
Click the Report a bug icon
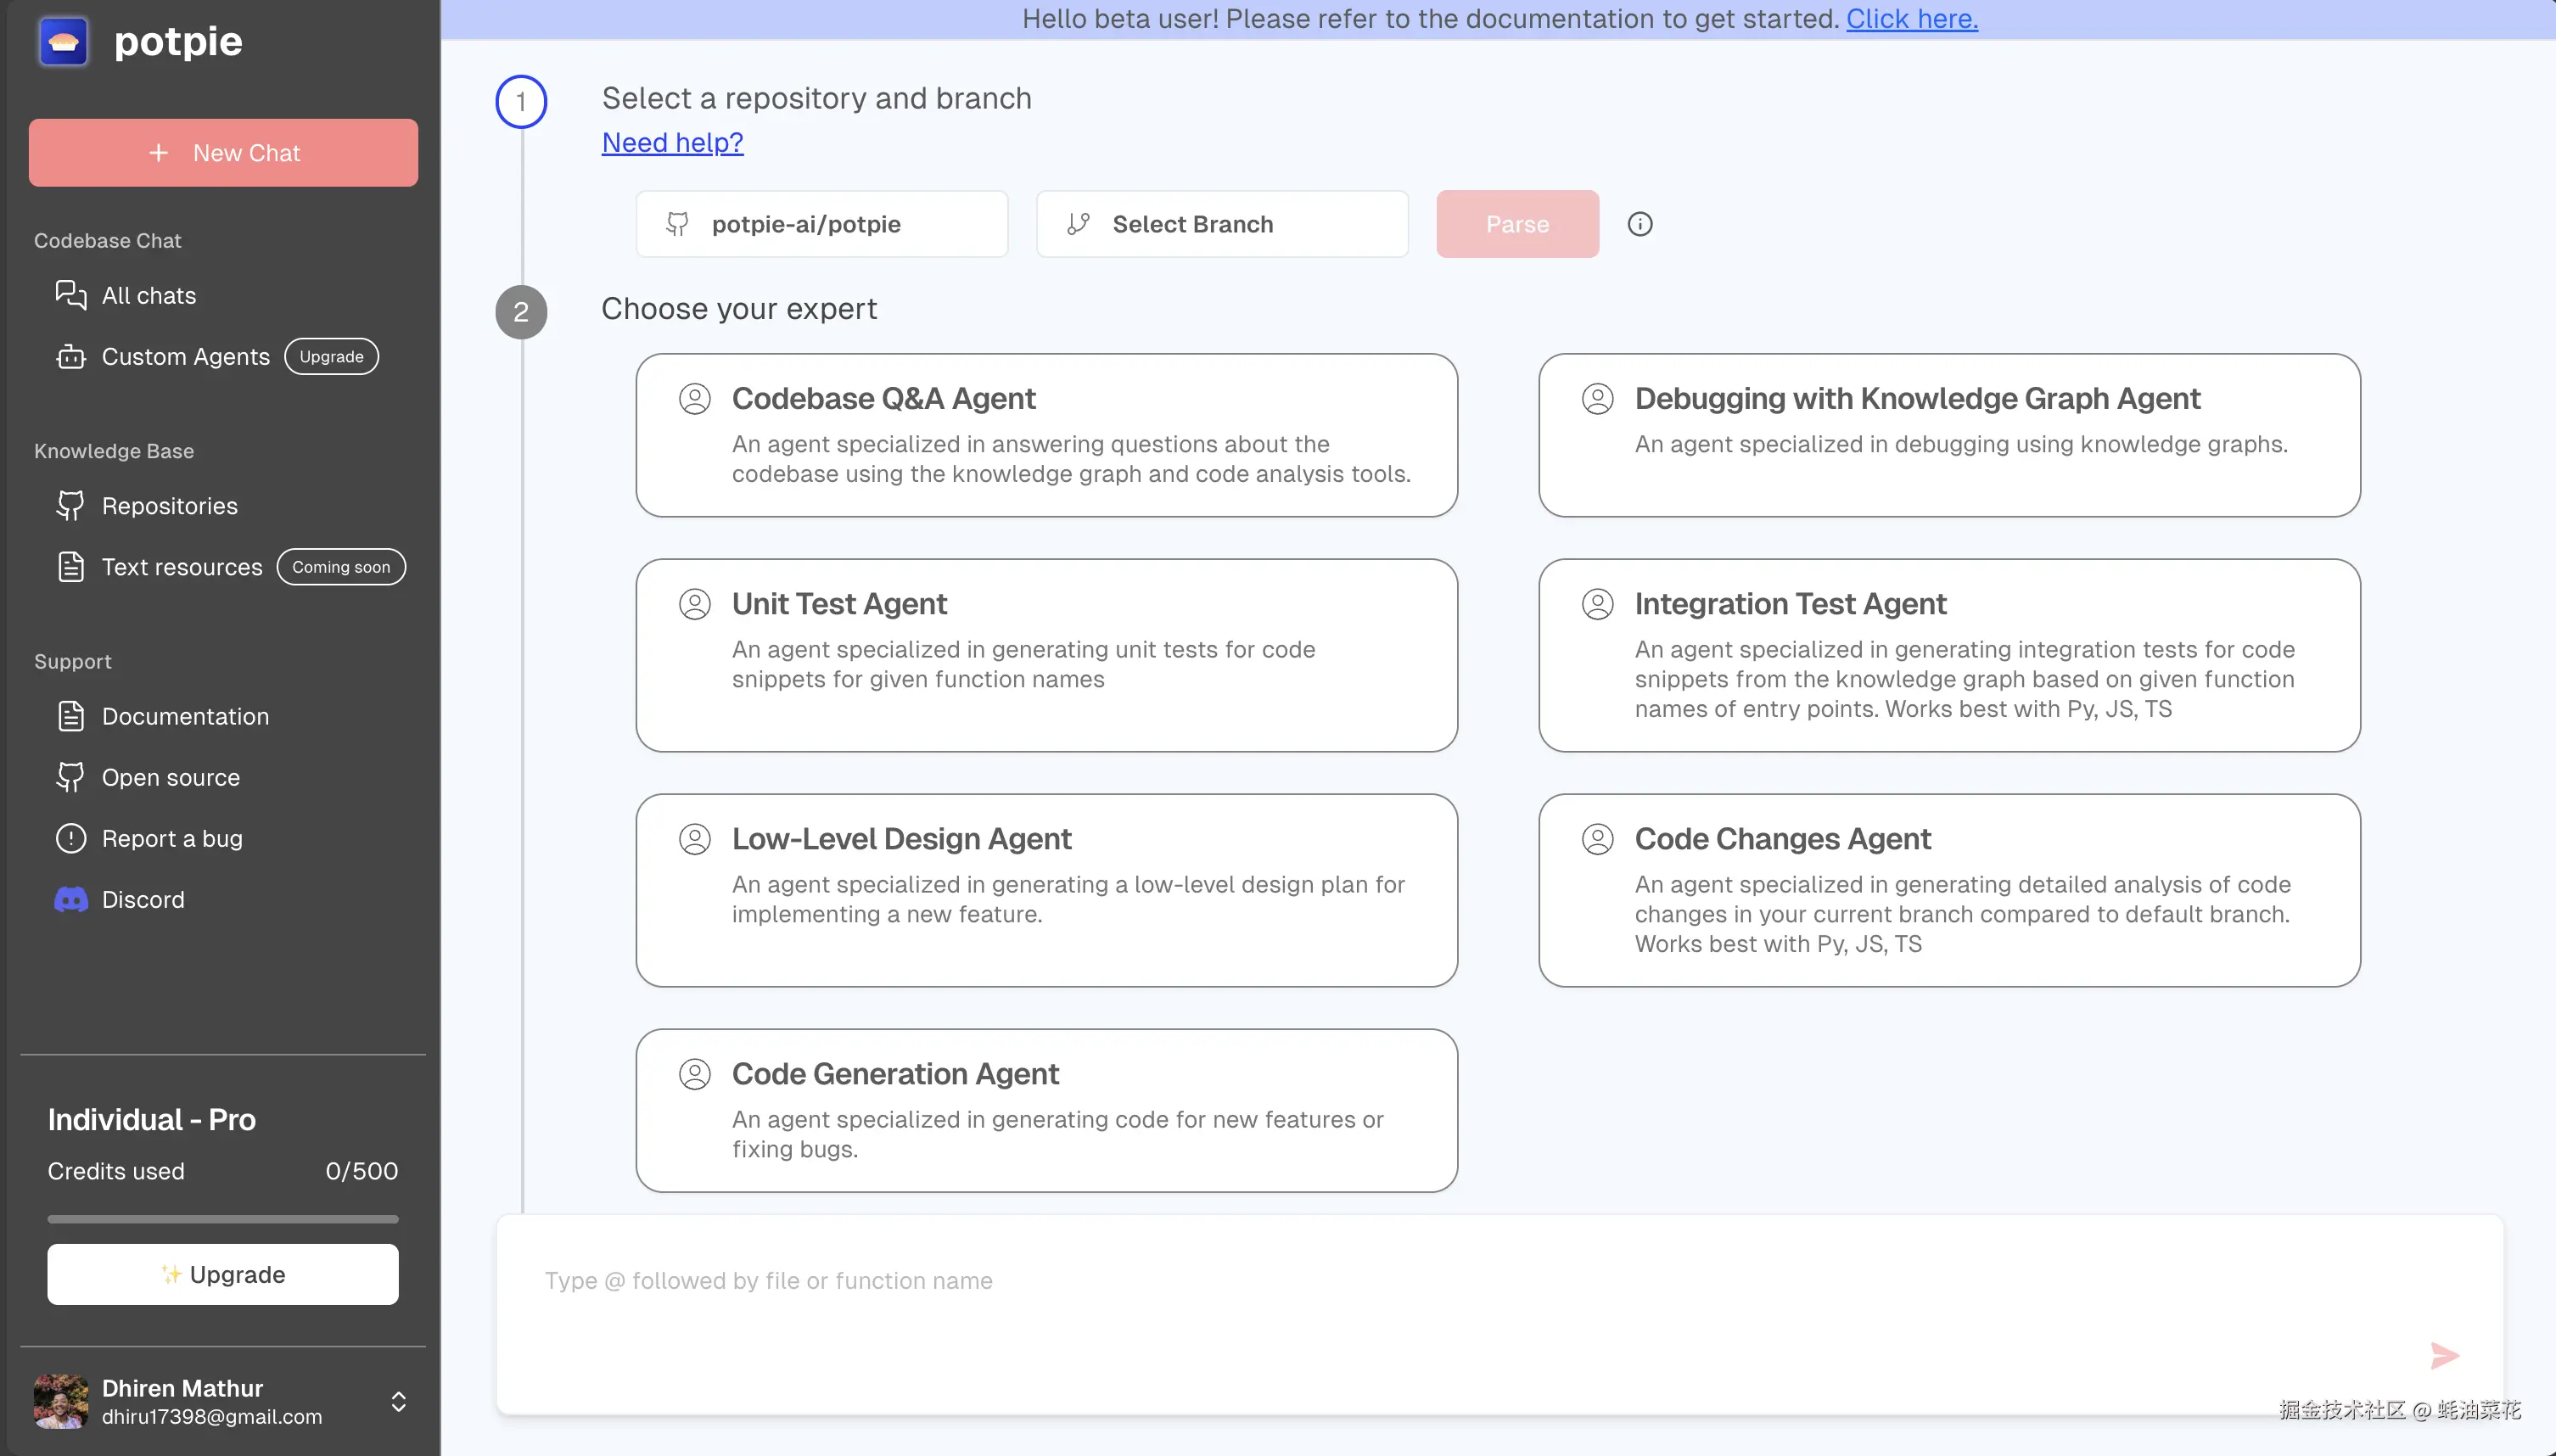pyautogui.click(x=71, y=838)
